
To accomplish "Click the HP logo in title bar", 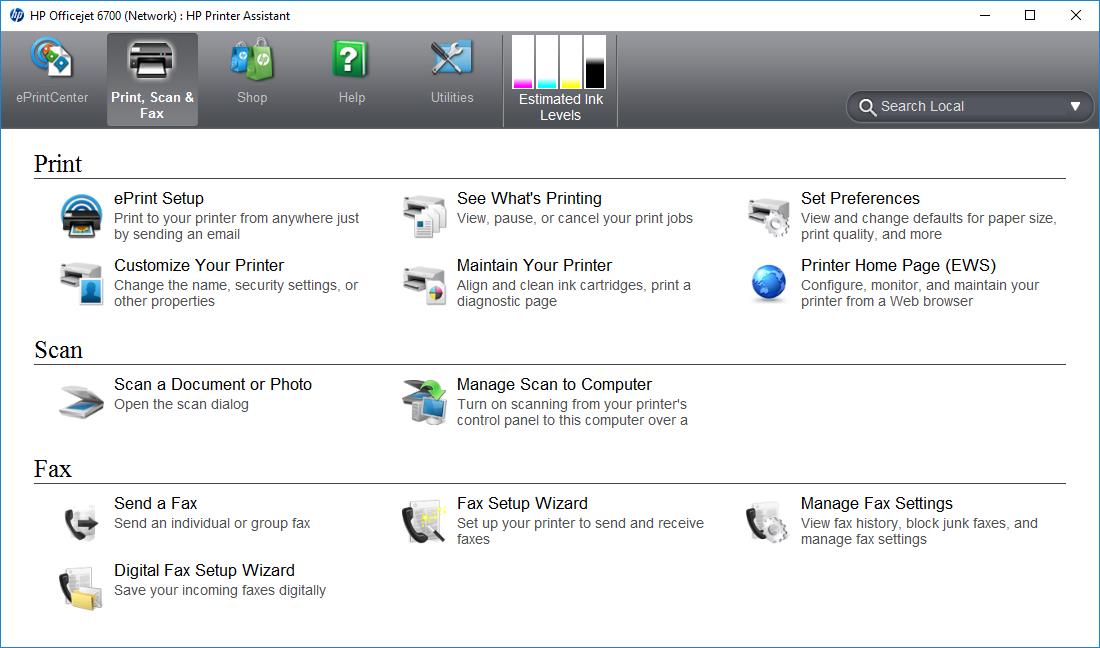I will click(17, 15).
